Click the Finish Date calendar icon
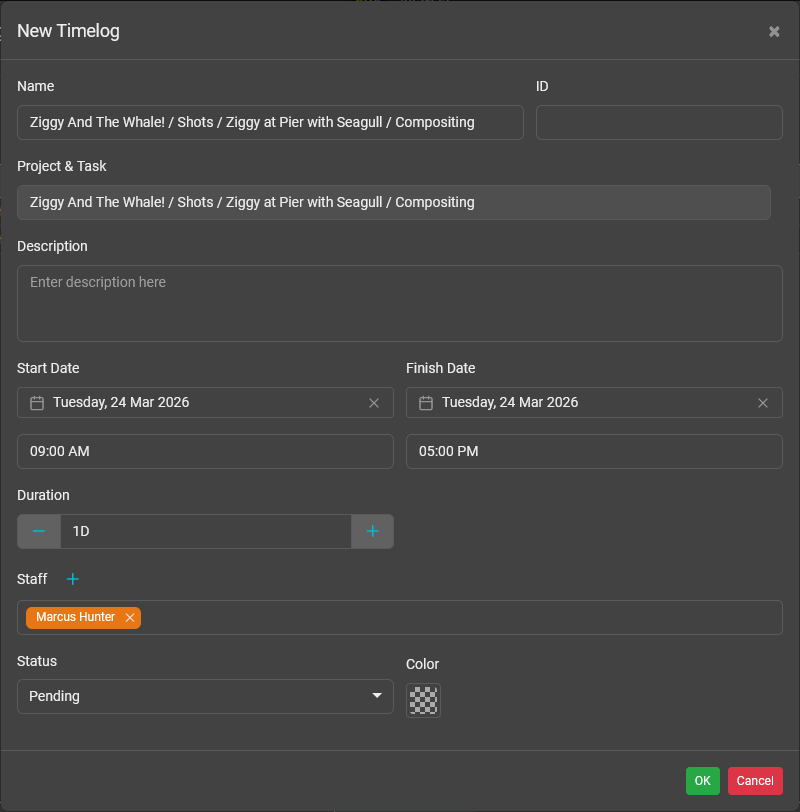This screenshot has width=800, height=812. [426, 403]
